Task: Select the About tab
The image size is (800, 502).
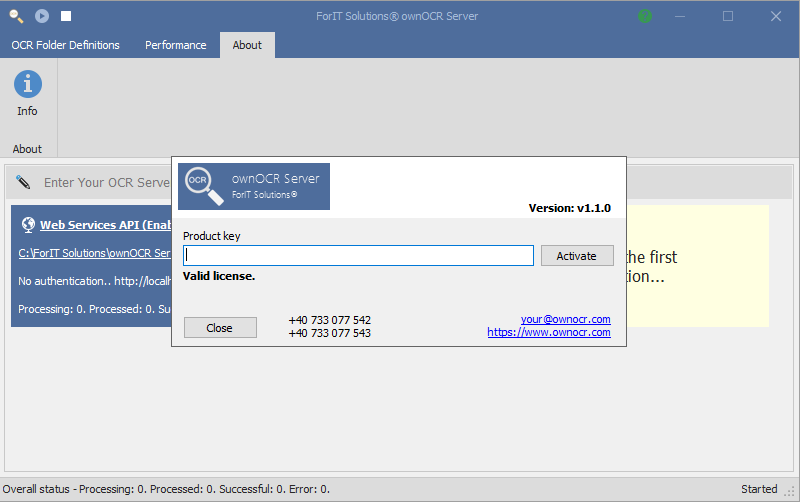Action: click(247, 45)
